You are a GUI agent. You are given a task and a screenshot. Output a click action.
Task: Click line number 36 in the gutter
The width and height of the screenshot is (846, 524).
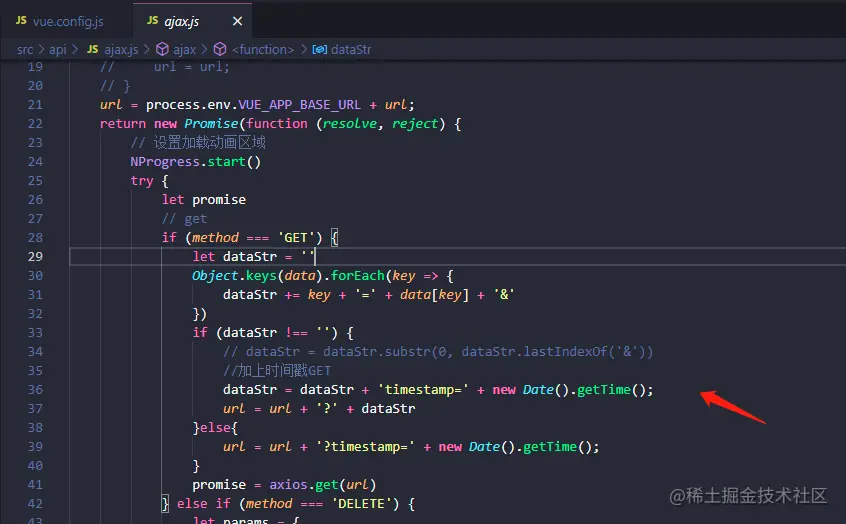35,390
